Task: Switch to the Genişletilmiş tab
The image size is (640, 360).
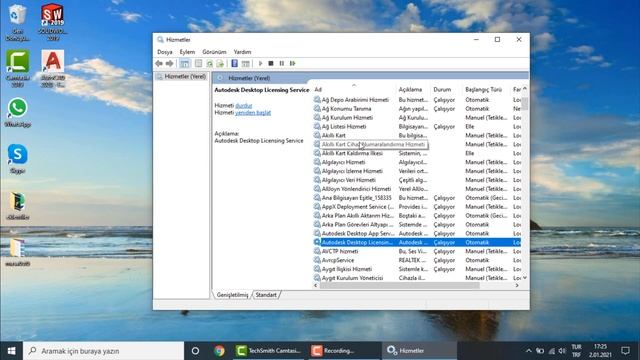Action: 232,295
